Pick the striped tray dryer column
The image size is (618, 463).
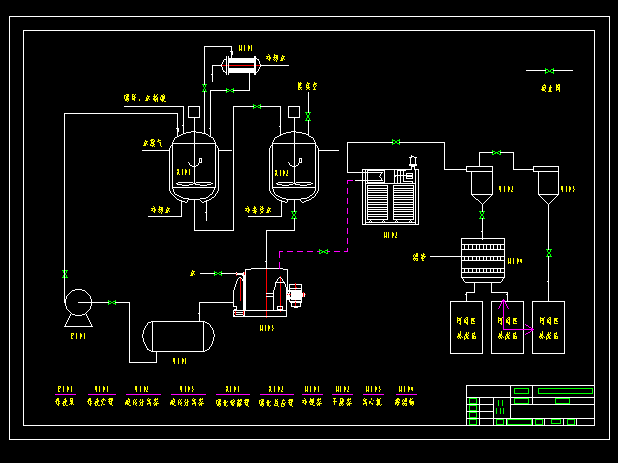click(482, 260)
